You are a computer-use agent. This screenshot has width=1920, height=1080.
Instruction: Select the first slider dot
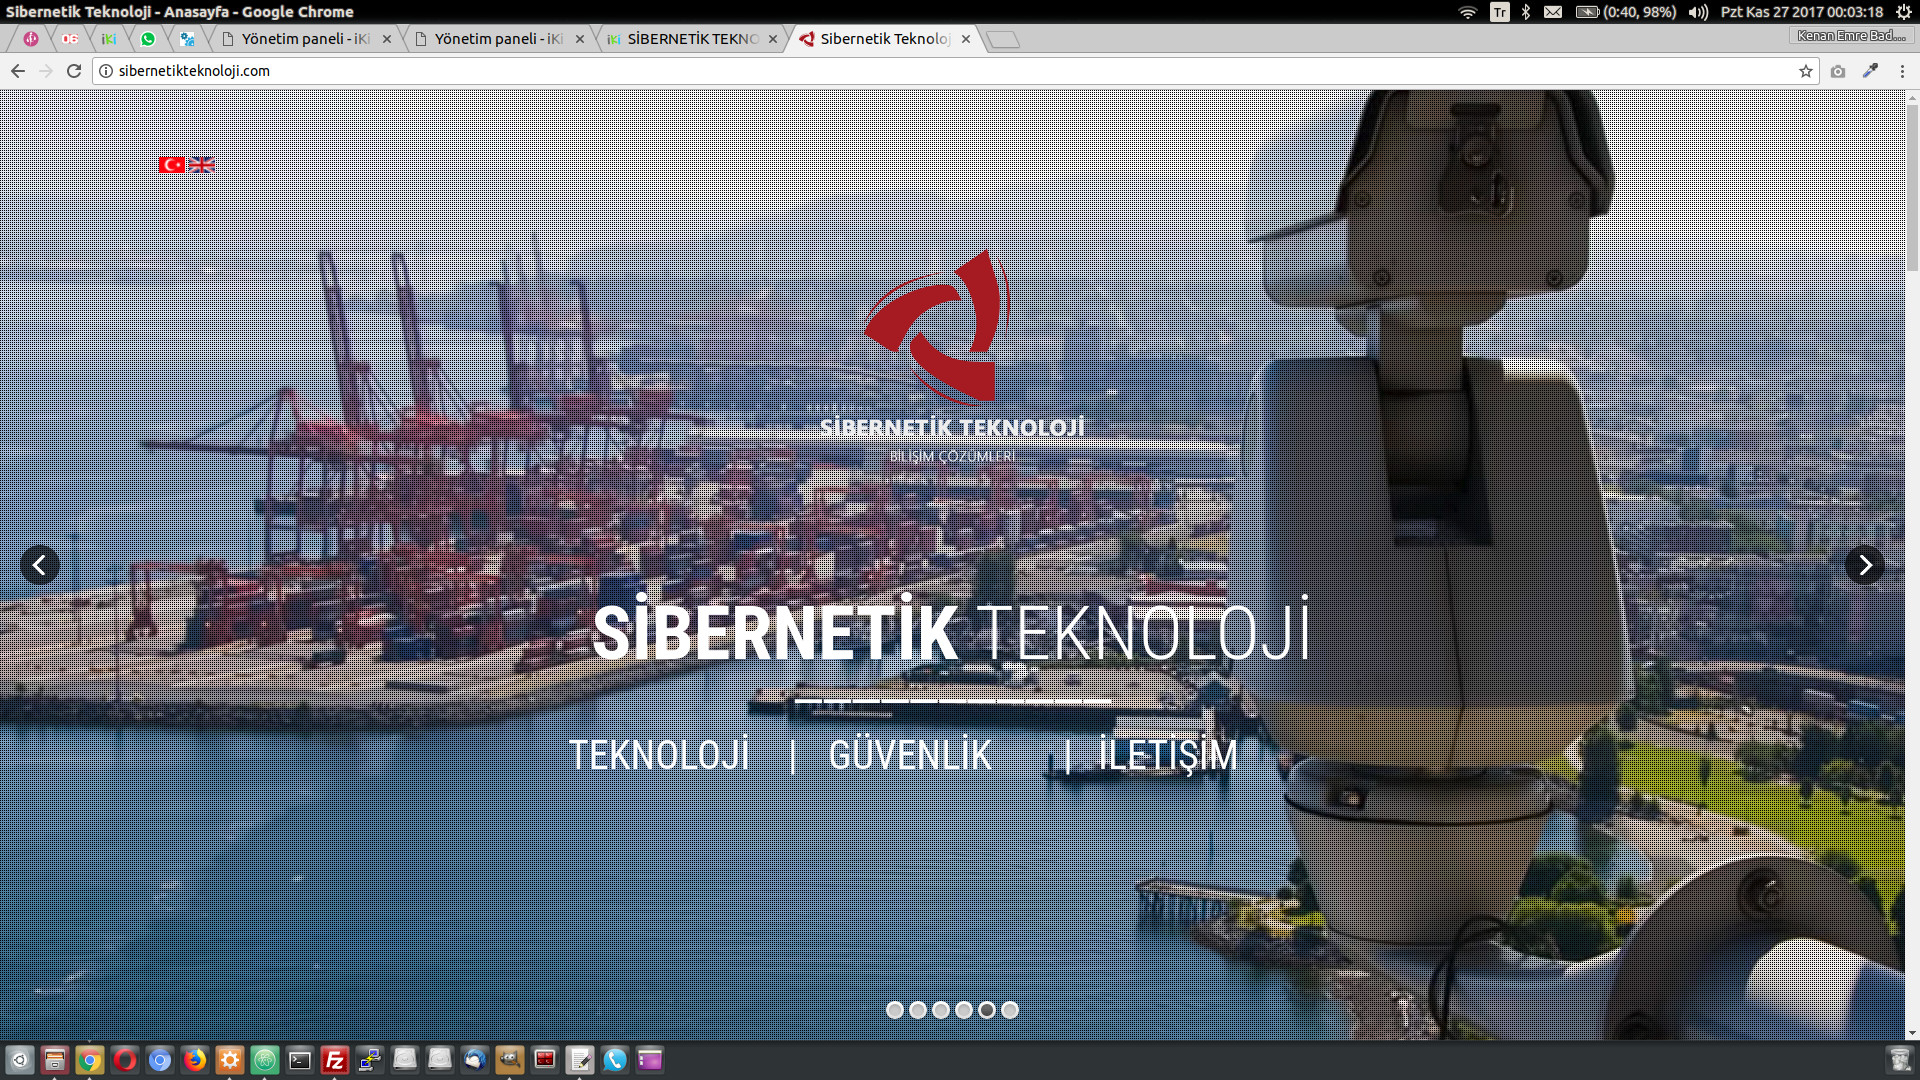coord(895,1010)
